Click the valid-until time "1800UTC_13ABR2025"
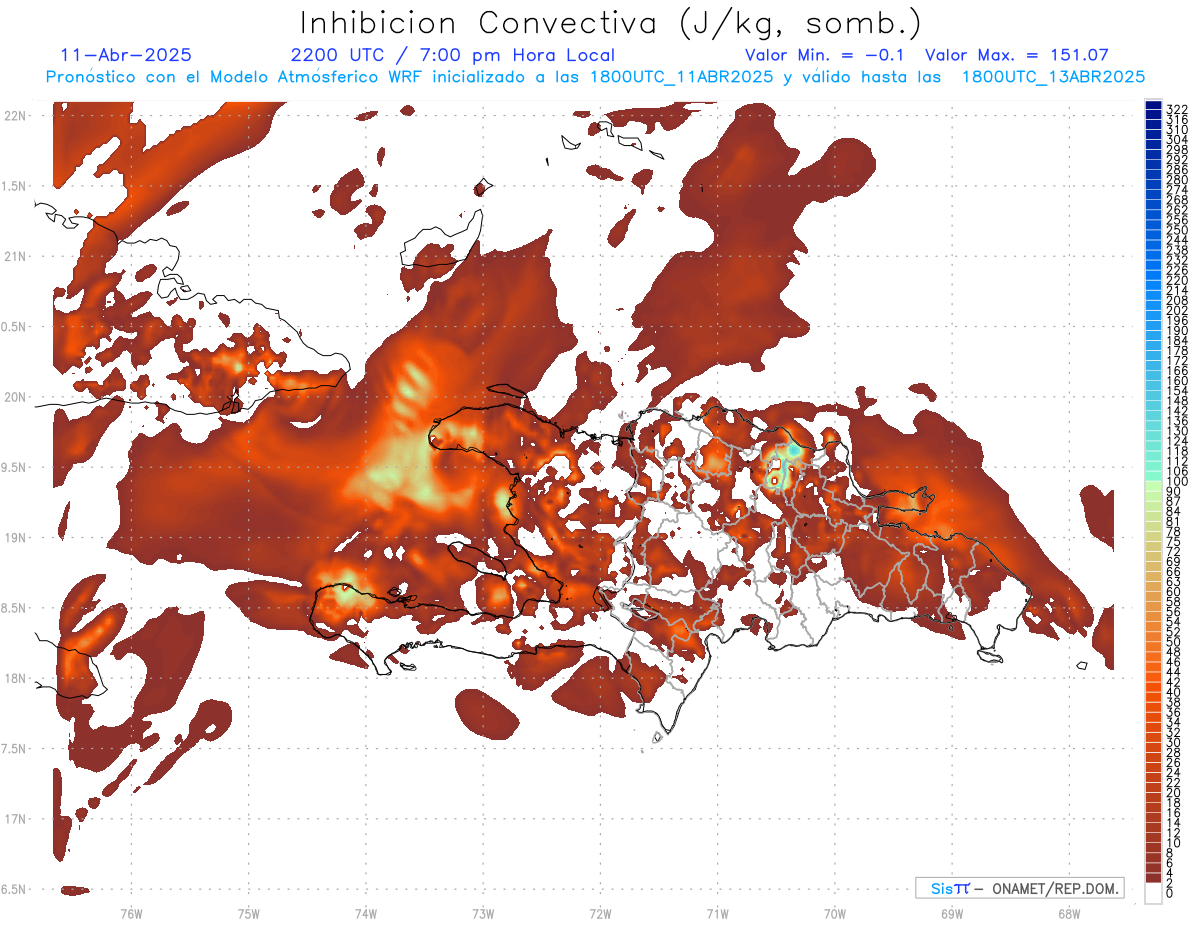The width and height of the screenshot is (1200, 927). pyautogui.click(x=1054, y=77)
